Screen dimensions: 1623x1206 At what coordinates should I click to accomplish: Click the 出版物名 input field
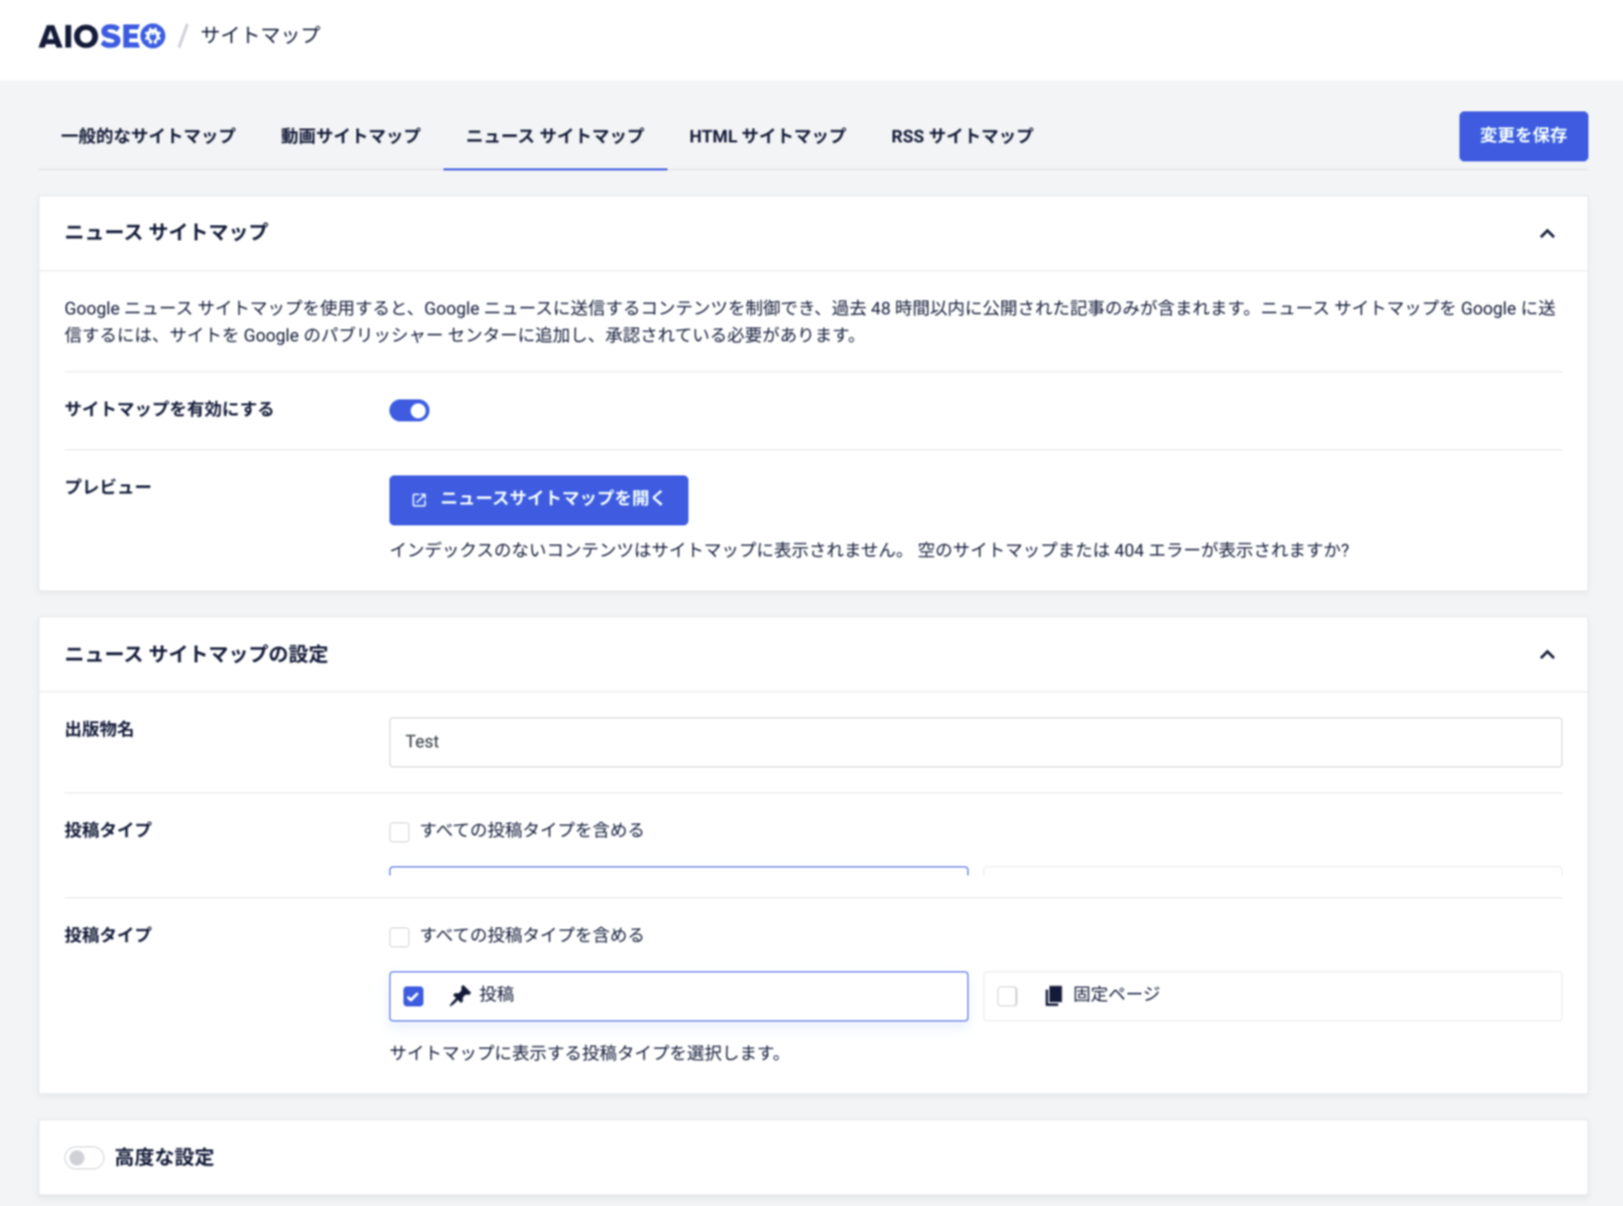(975, 742)
